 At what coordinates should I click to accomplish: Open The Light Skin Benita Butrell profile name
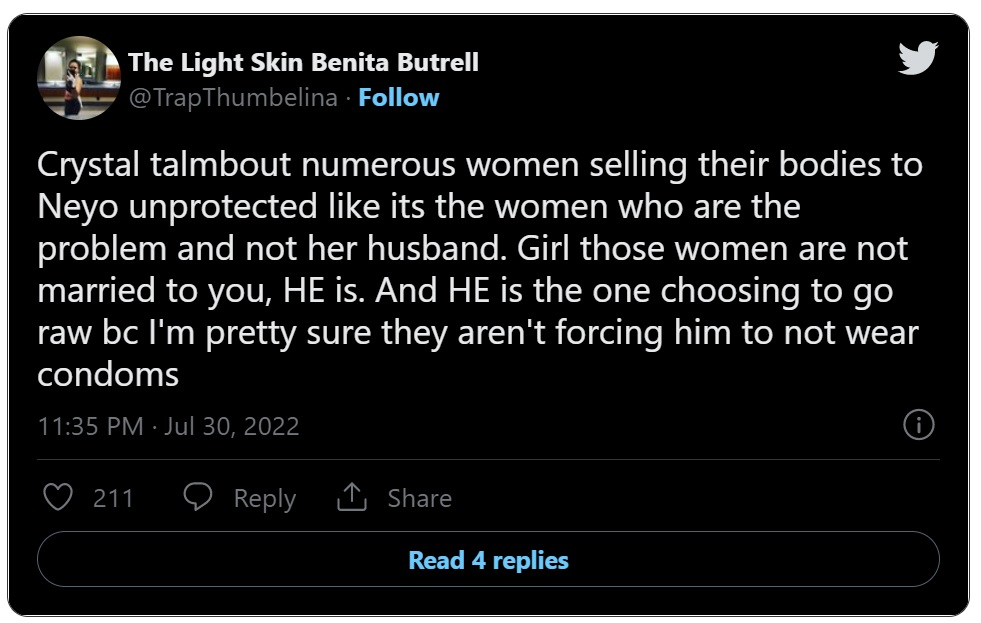(x=303, y=62)
